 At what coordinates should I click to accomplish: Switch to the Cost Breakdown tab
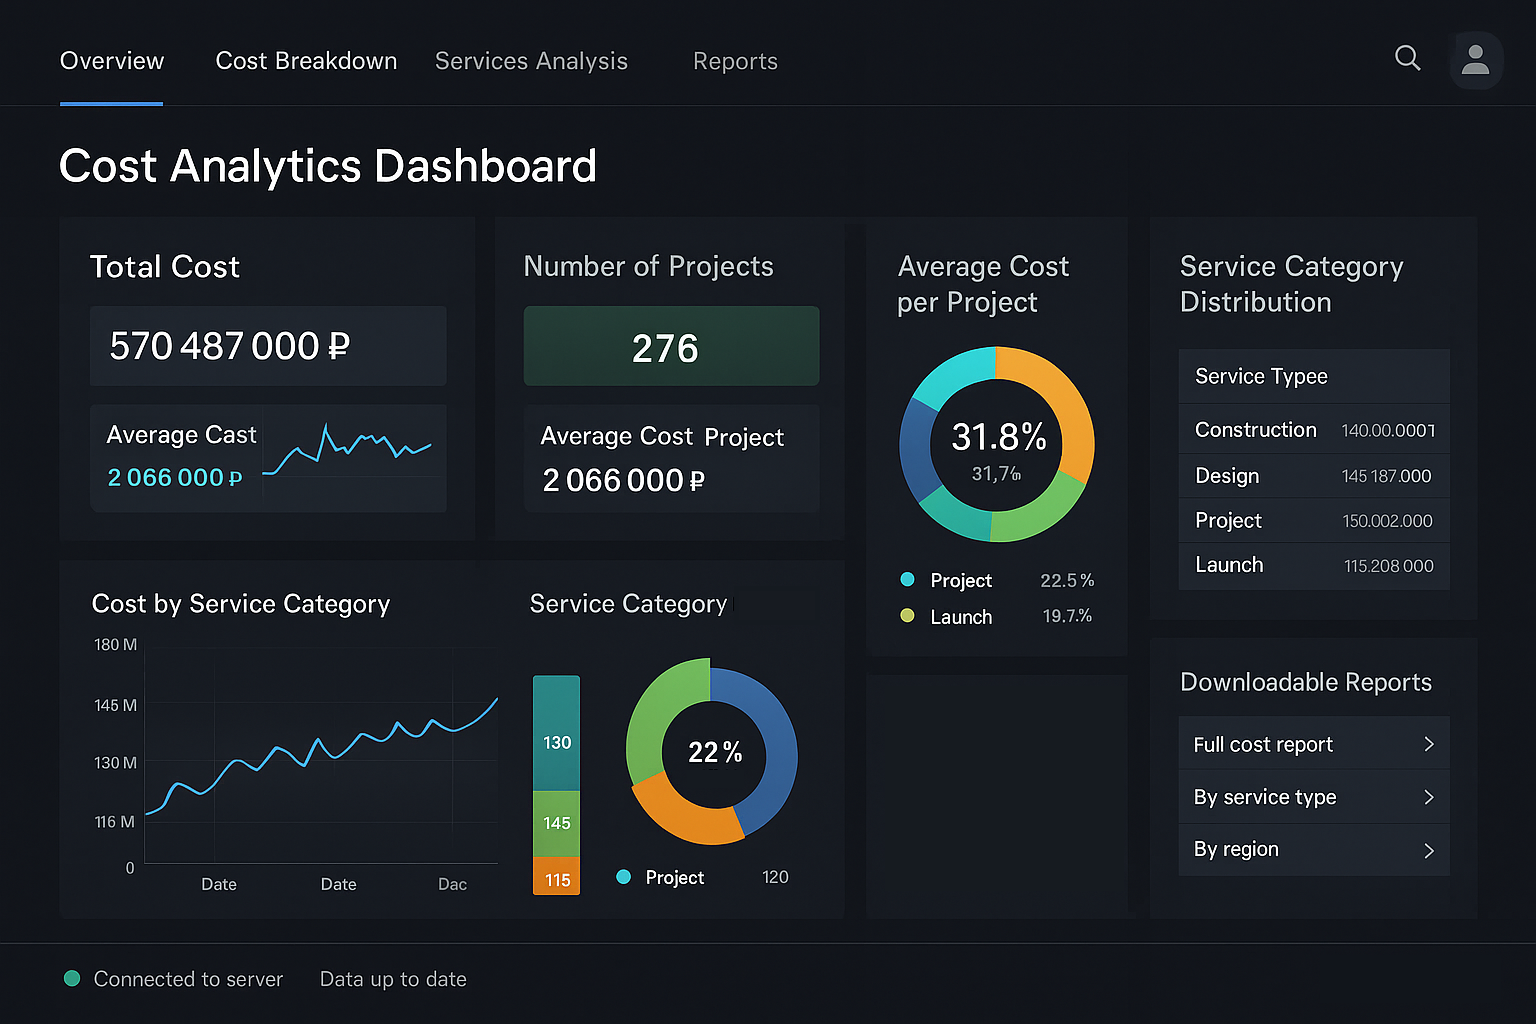coord(306,61)
